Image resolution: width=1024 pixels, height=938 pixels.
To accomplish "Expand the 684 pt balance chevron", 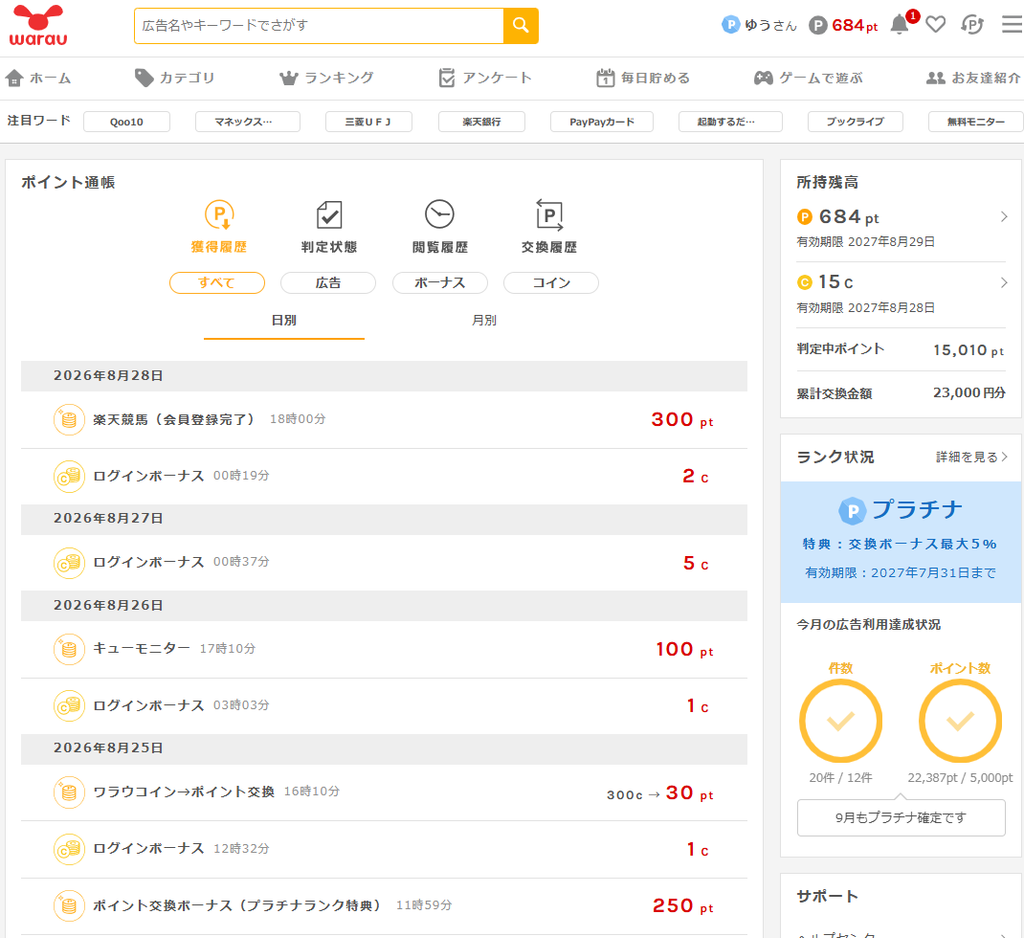I will click(1004, 217).
